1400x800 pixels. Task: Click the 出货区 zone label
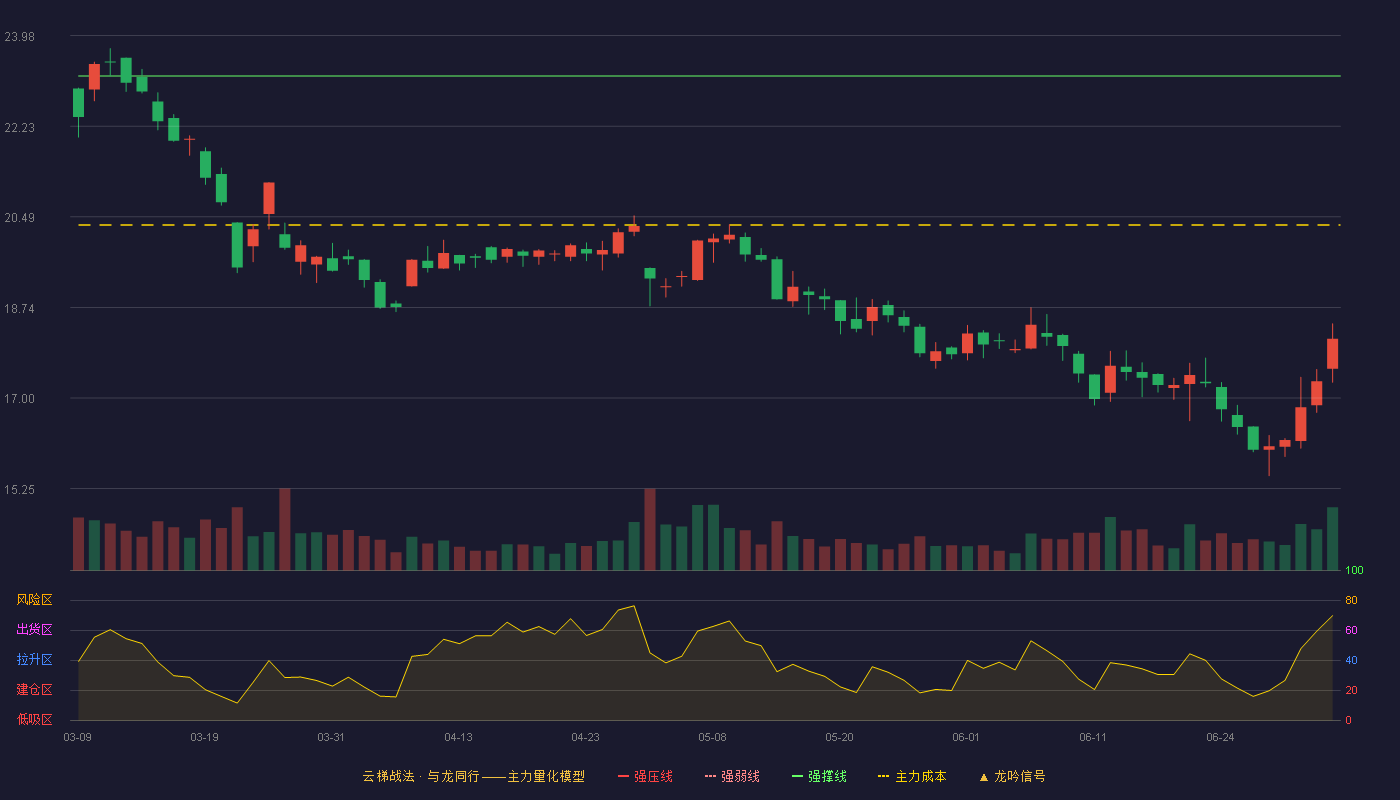pyautogui.click(x=34, y=630)
